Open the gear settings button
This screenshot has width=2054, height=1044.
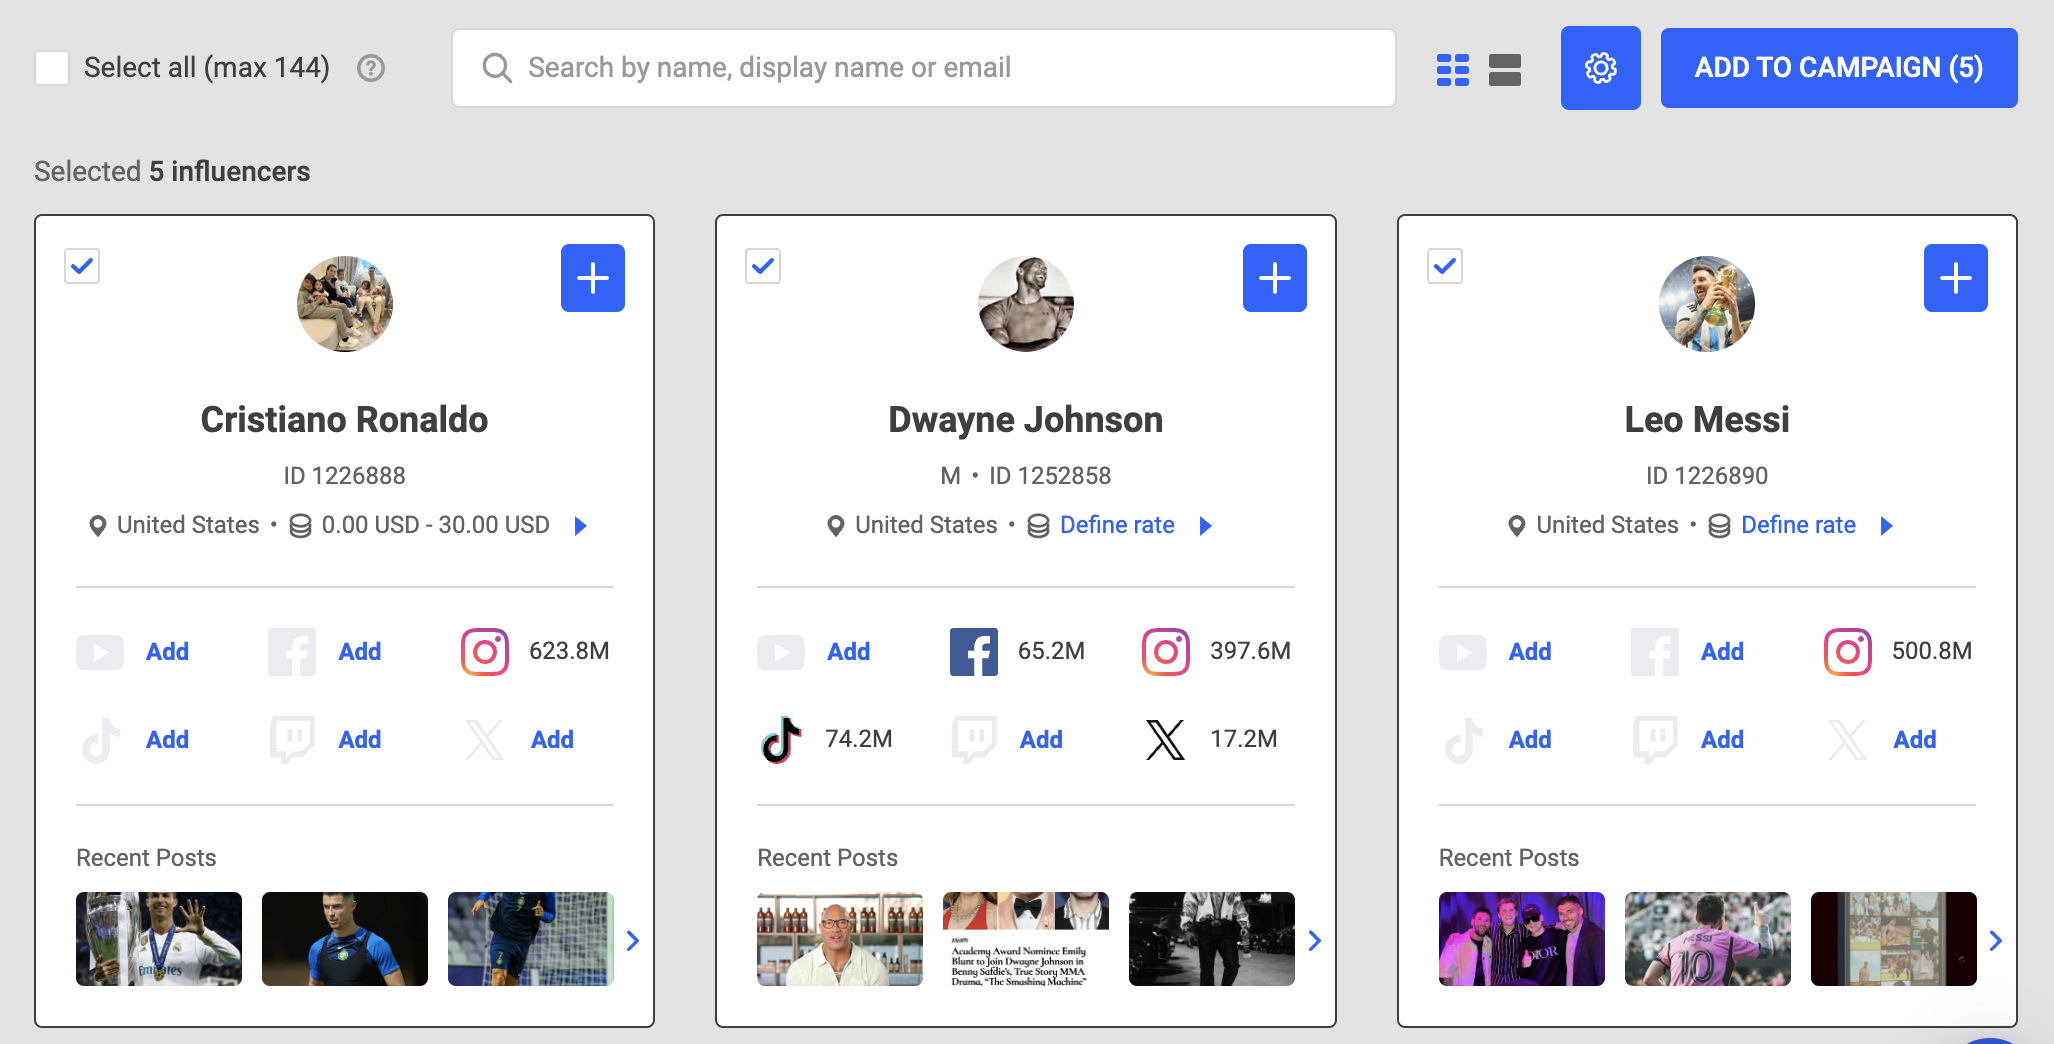pos(1600,68)
